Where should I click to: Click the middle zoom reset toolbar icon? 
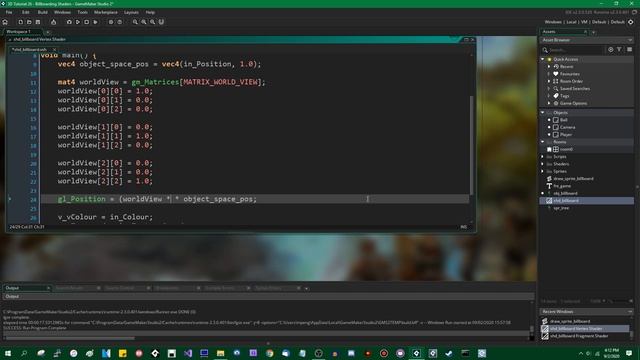144,22
